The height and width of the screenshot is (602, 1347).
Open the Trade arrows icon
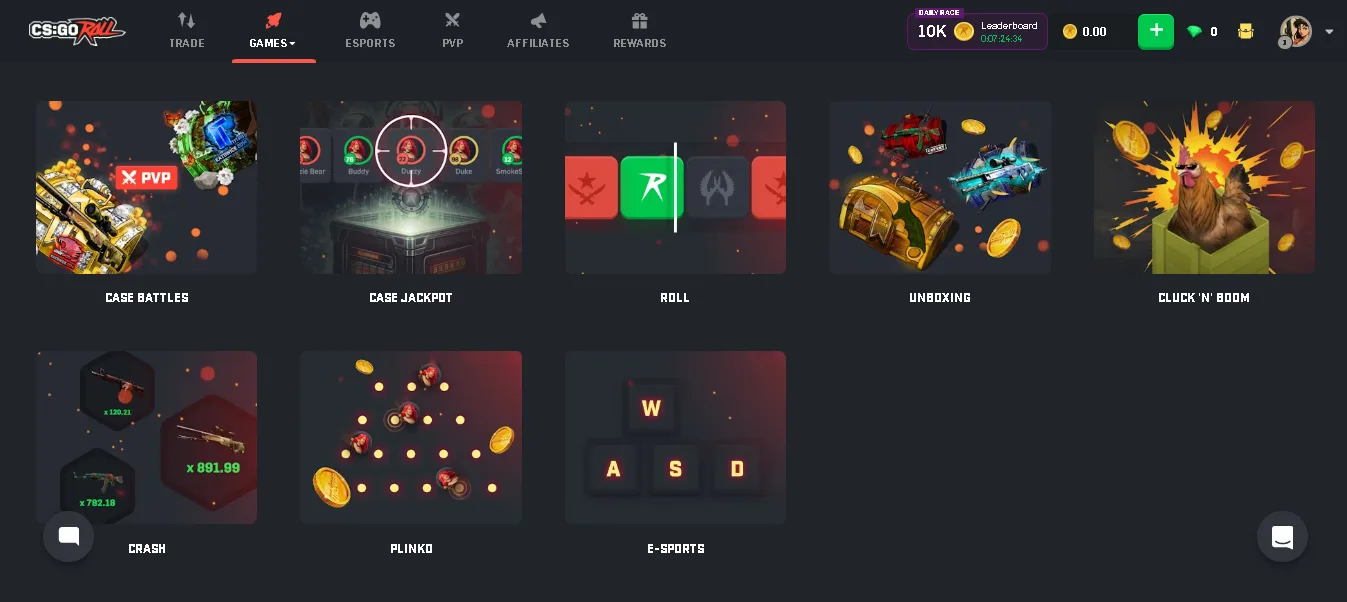(187, 20)
